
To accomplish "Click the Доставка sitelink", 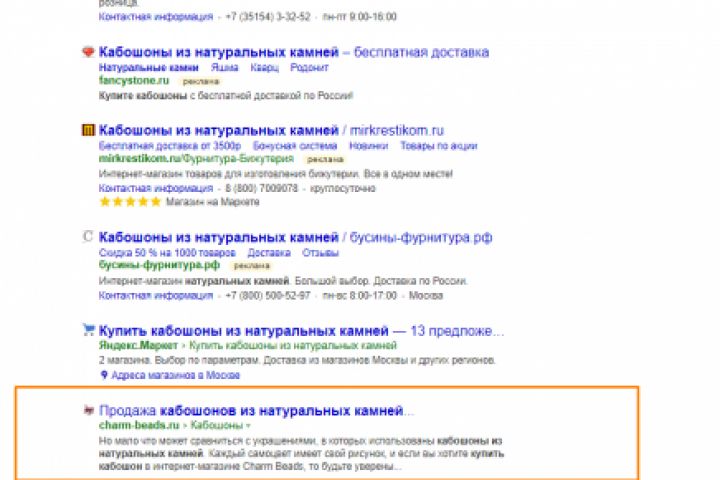I will point(269,253).
